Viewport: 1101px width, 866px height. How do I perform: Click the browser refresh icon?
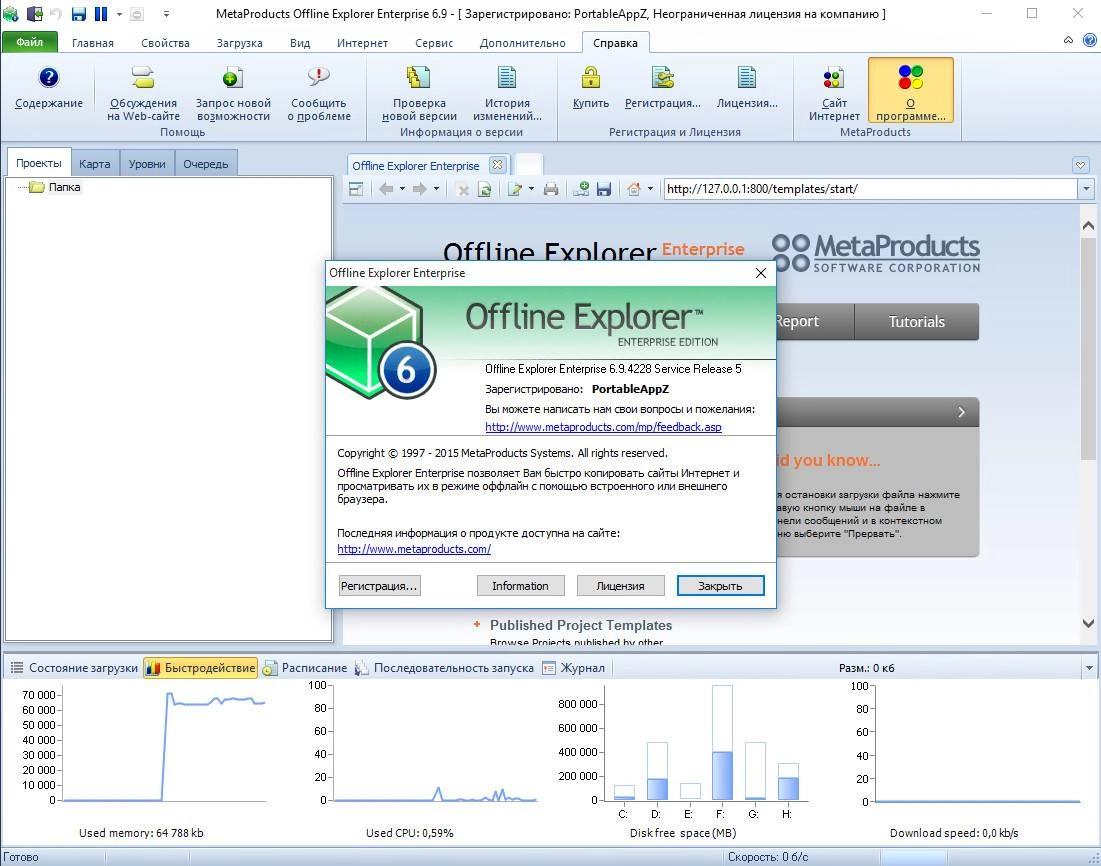coord(484,190)
